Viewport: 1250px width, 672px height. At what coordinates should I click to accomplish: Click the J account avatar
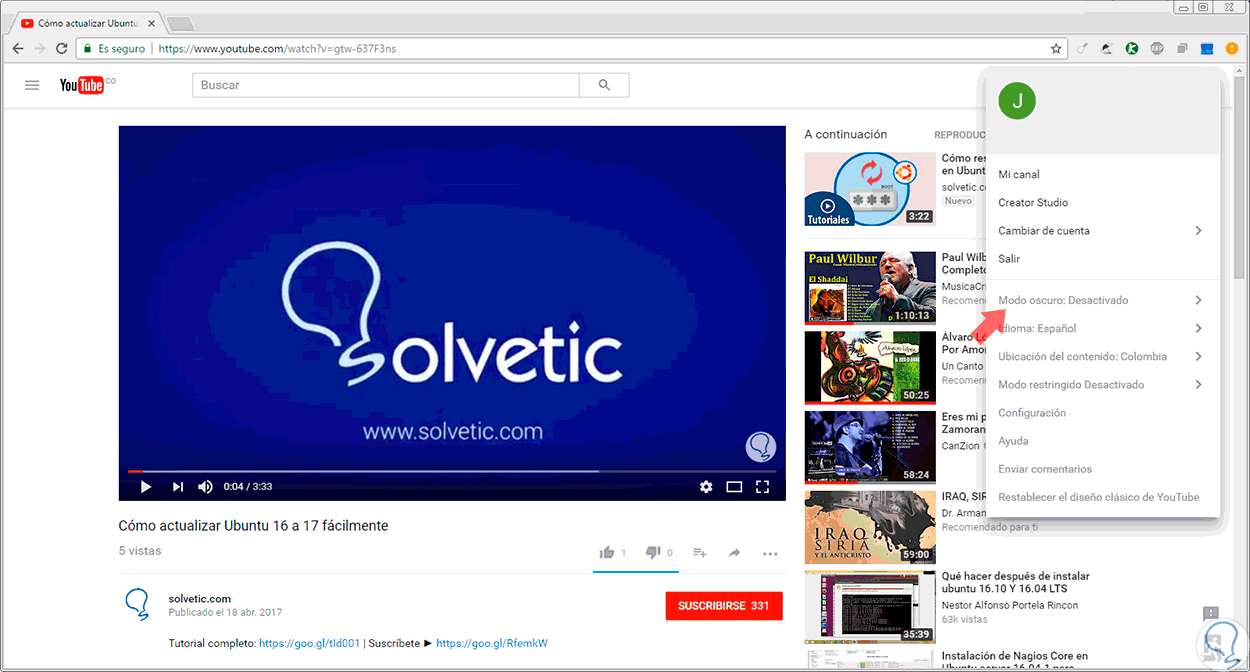pos(1017,100)
